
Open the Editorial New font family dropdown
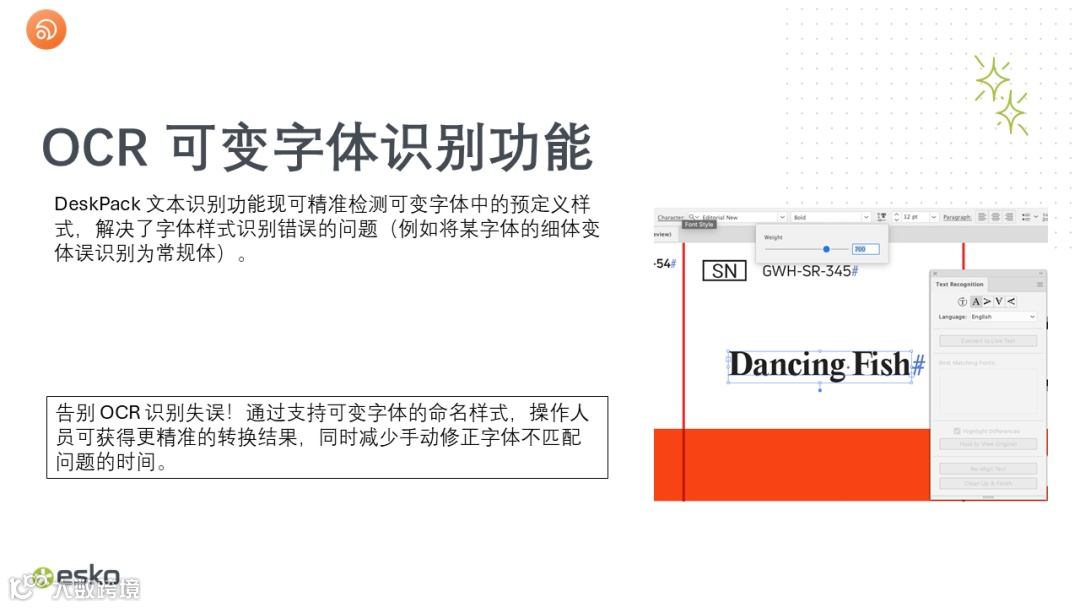pyautogui.click(x=782, y=217)
